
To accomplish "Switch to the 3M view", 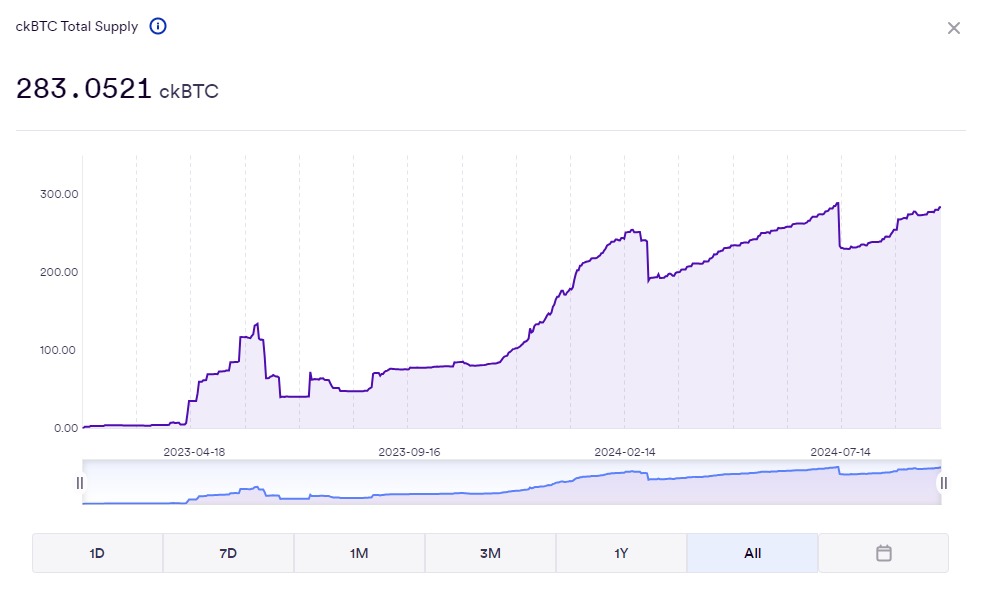I will 490,552.
